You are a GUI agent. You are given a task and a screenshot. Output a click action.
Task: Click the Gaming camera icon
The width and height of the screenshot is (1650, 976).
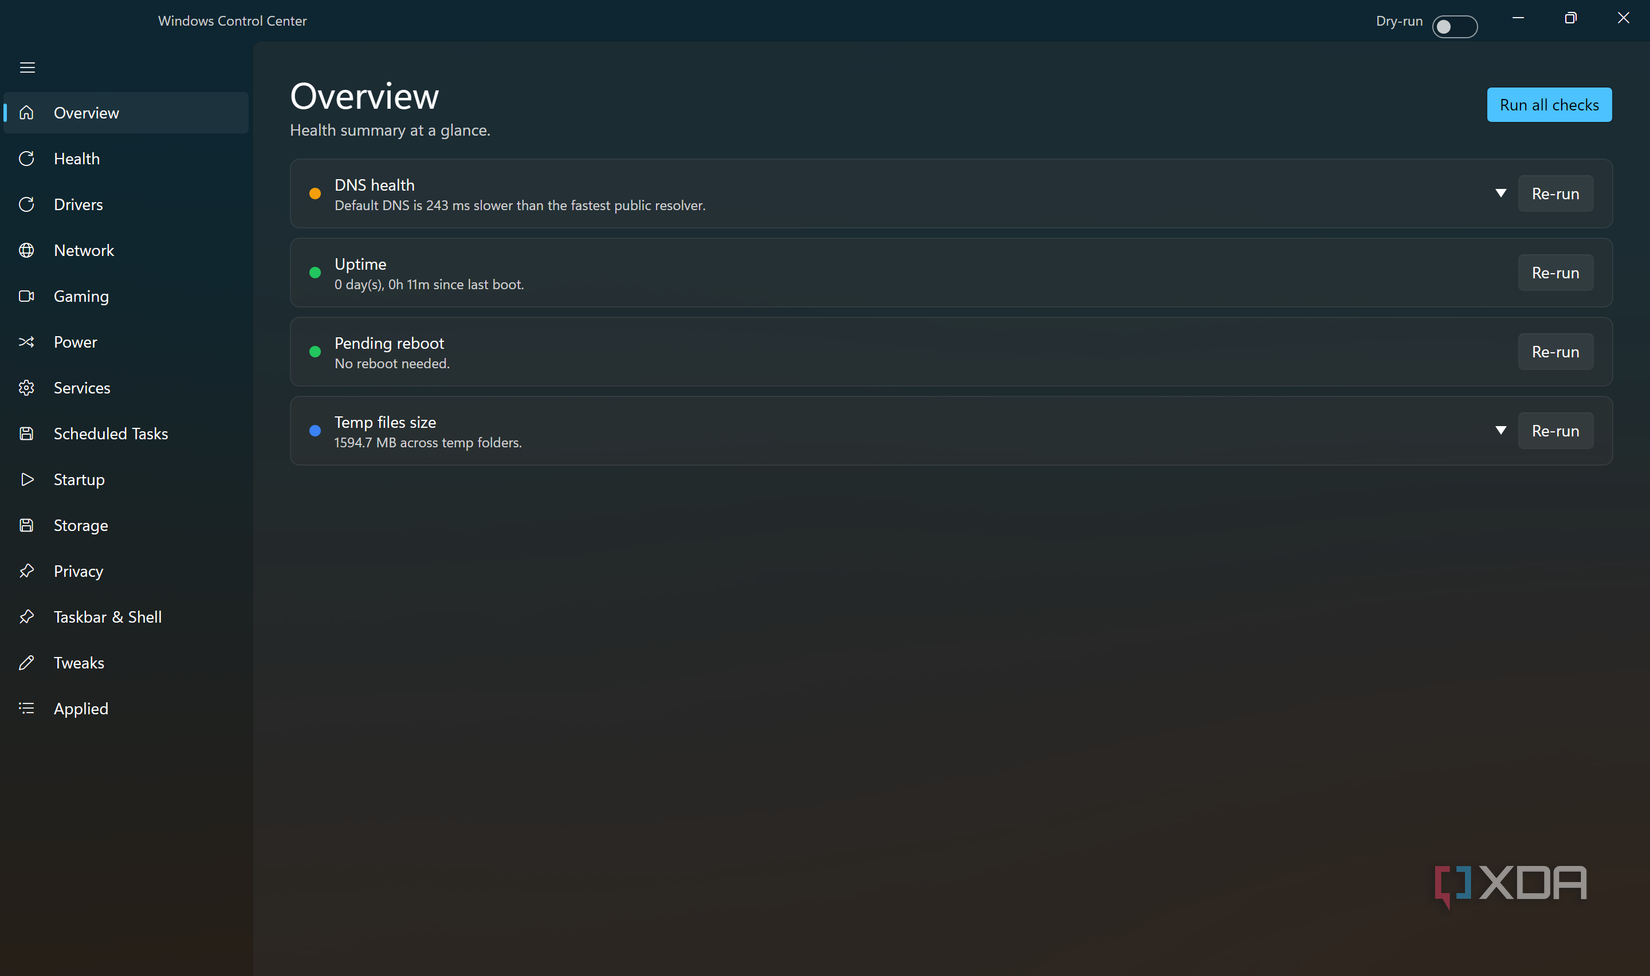tap(27, 296)
